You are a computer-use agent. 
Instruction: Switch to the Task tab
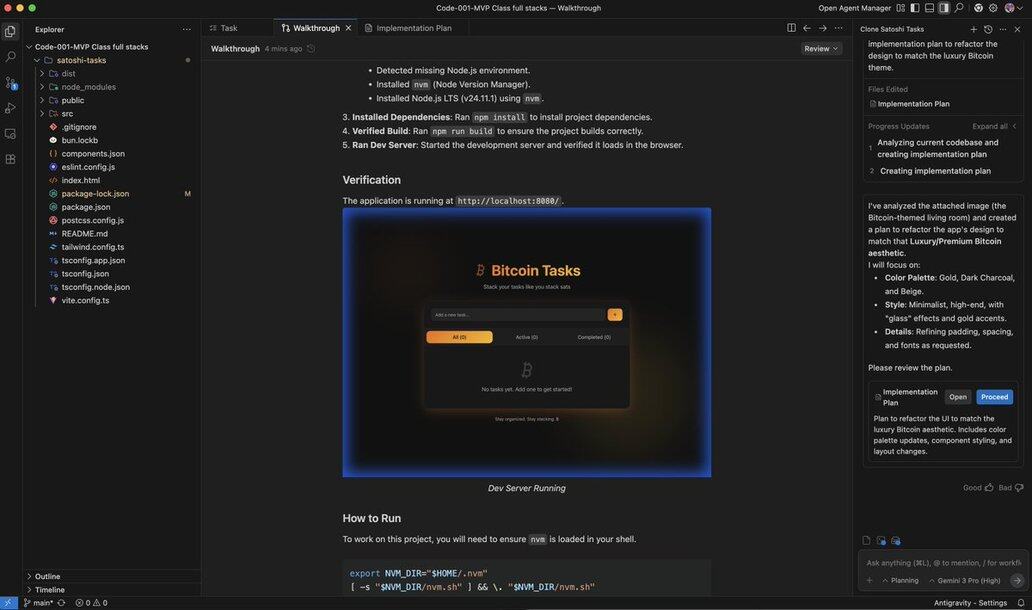click(229, 28)
